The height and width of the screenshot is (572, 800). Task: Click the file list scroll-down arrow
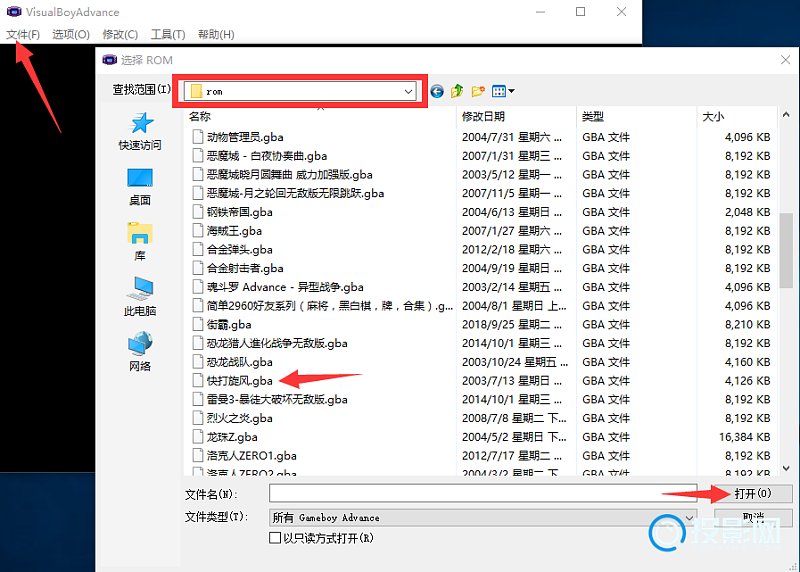point(786,468)
